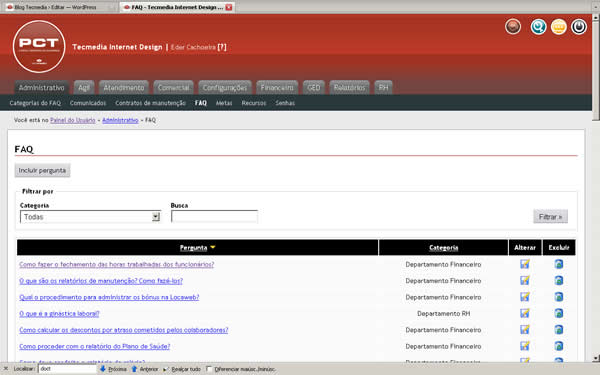The image size is (600, 375).
Task: Edit the descontos por atraso question
Action: 525,329
